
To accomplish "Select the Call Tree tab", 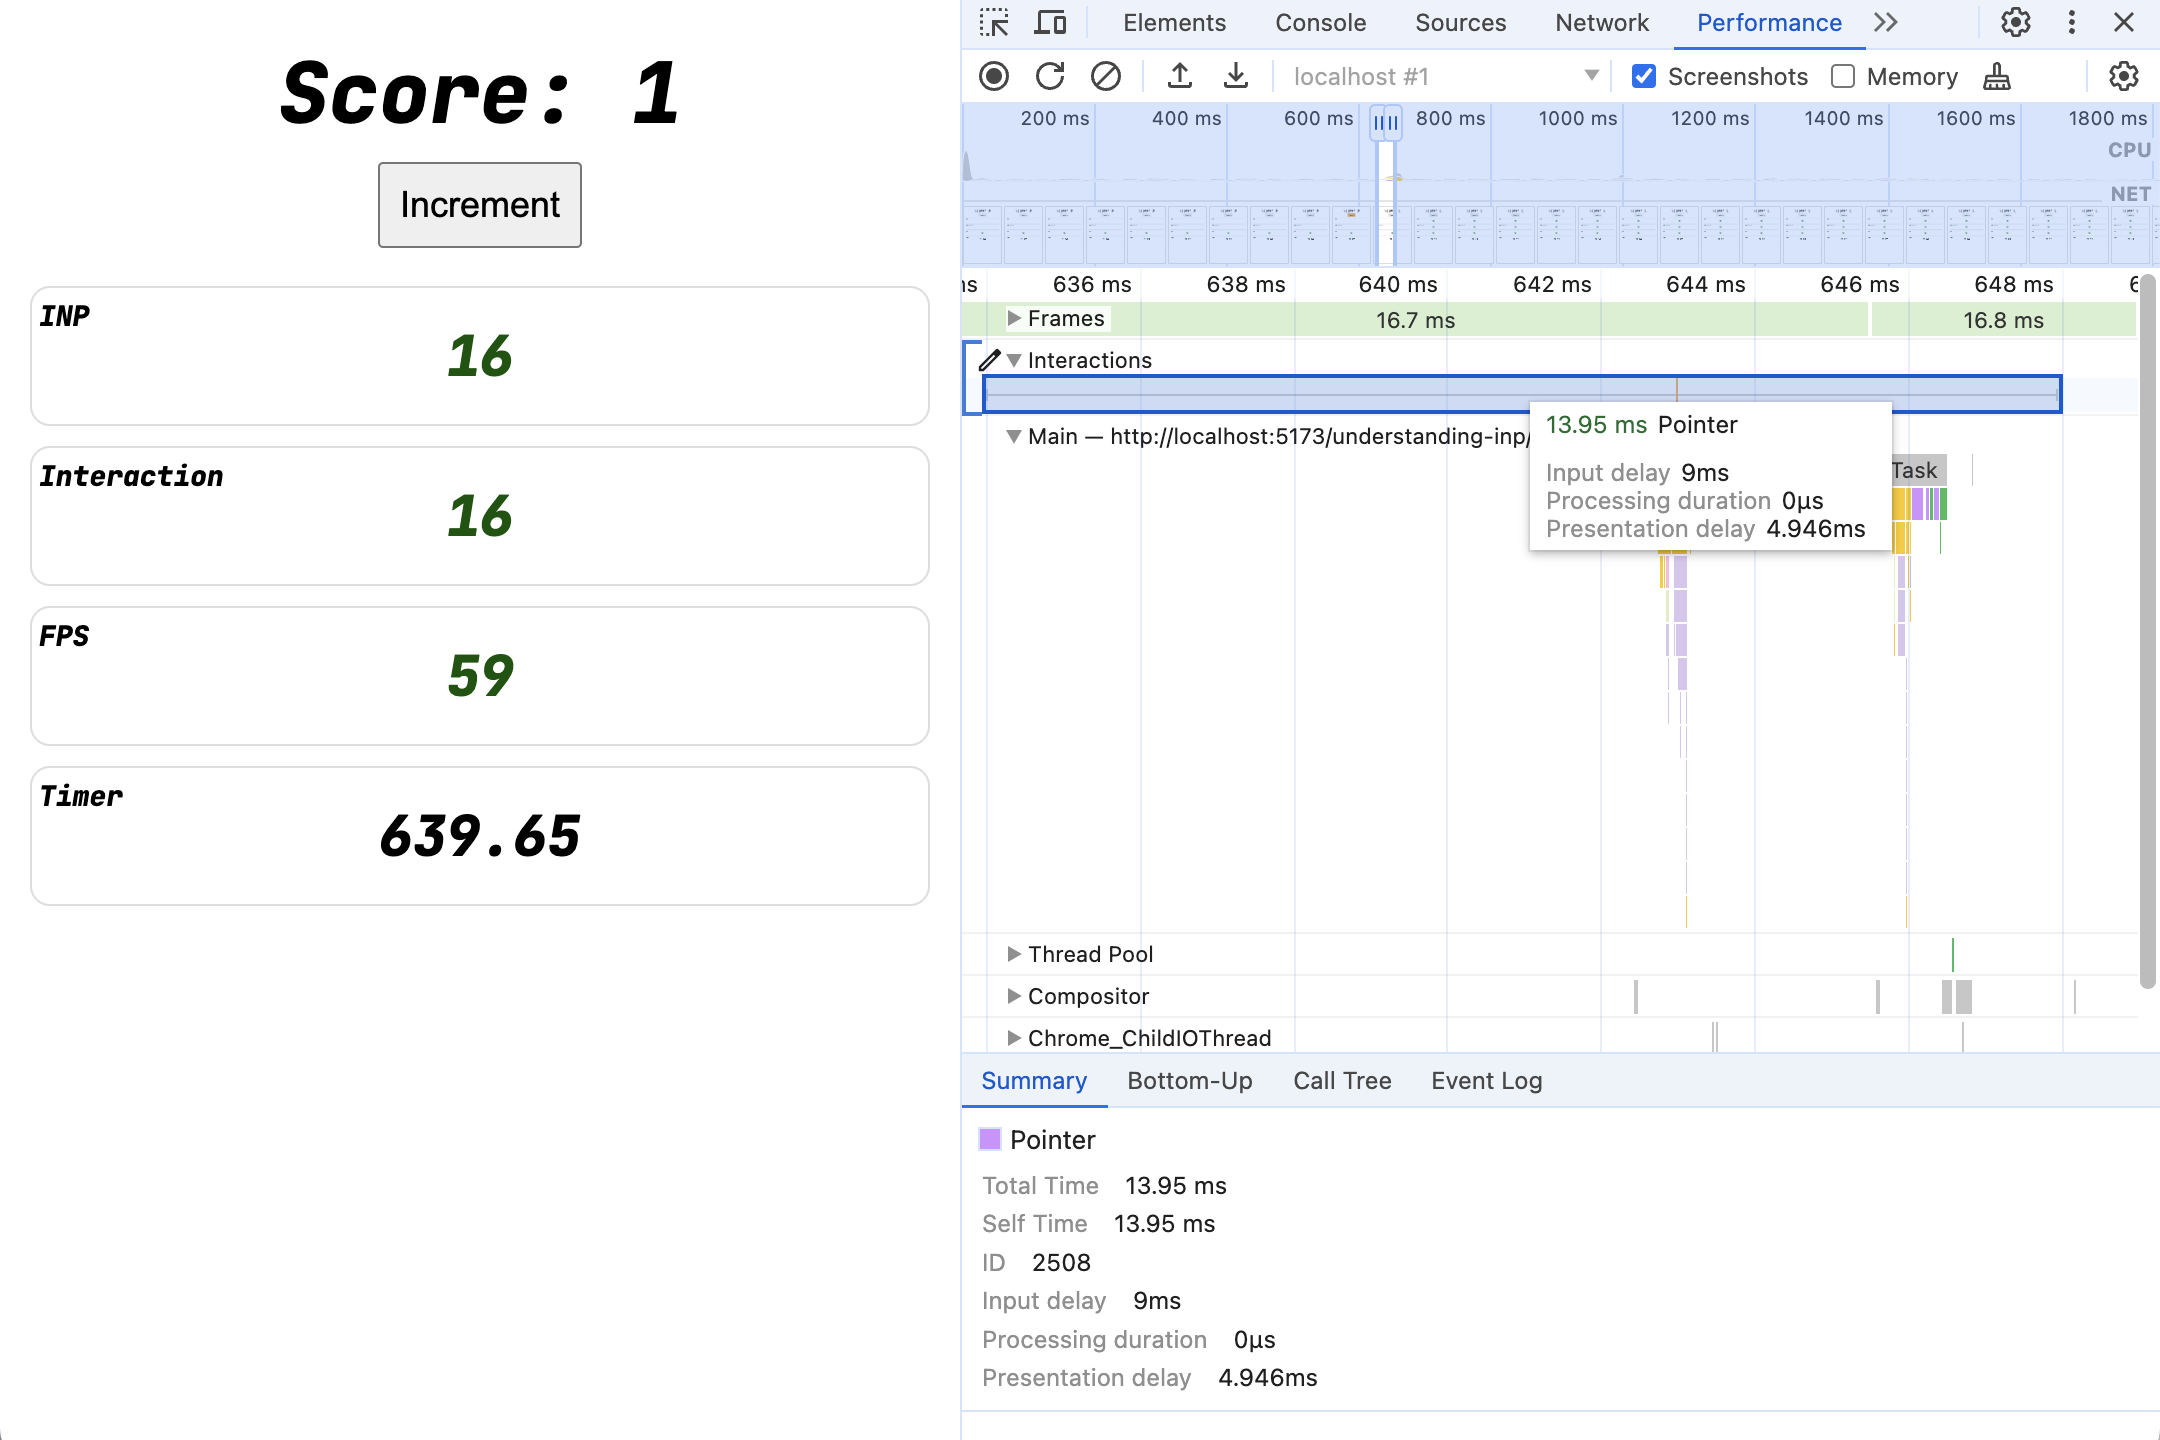I will point(1340,1080).
